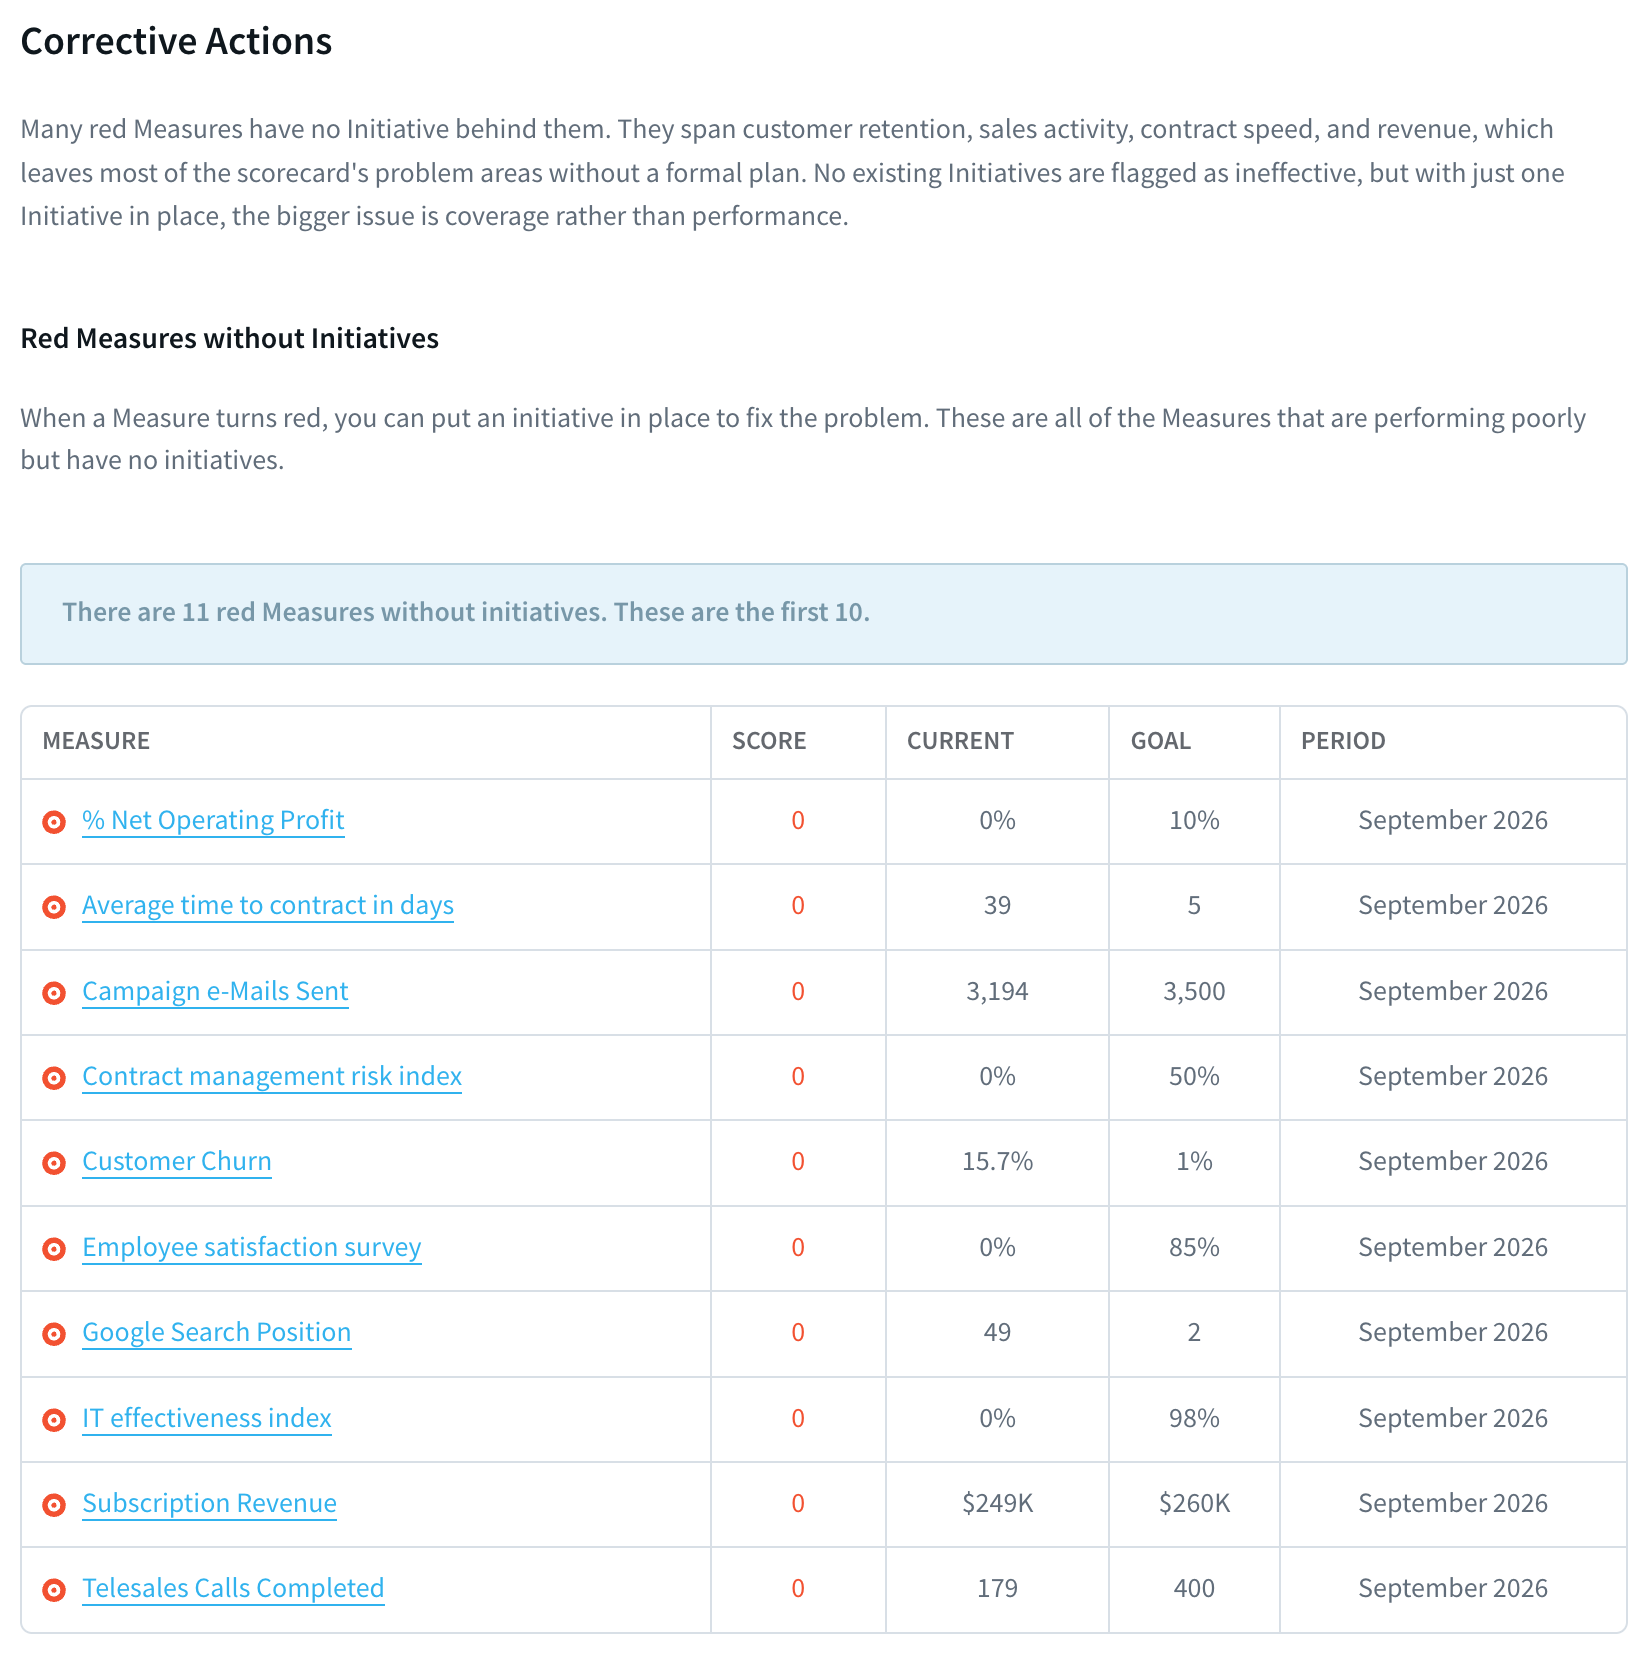Open the Customer Churn measure link
Screen dimensions: 1648x1654
177,1161
